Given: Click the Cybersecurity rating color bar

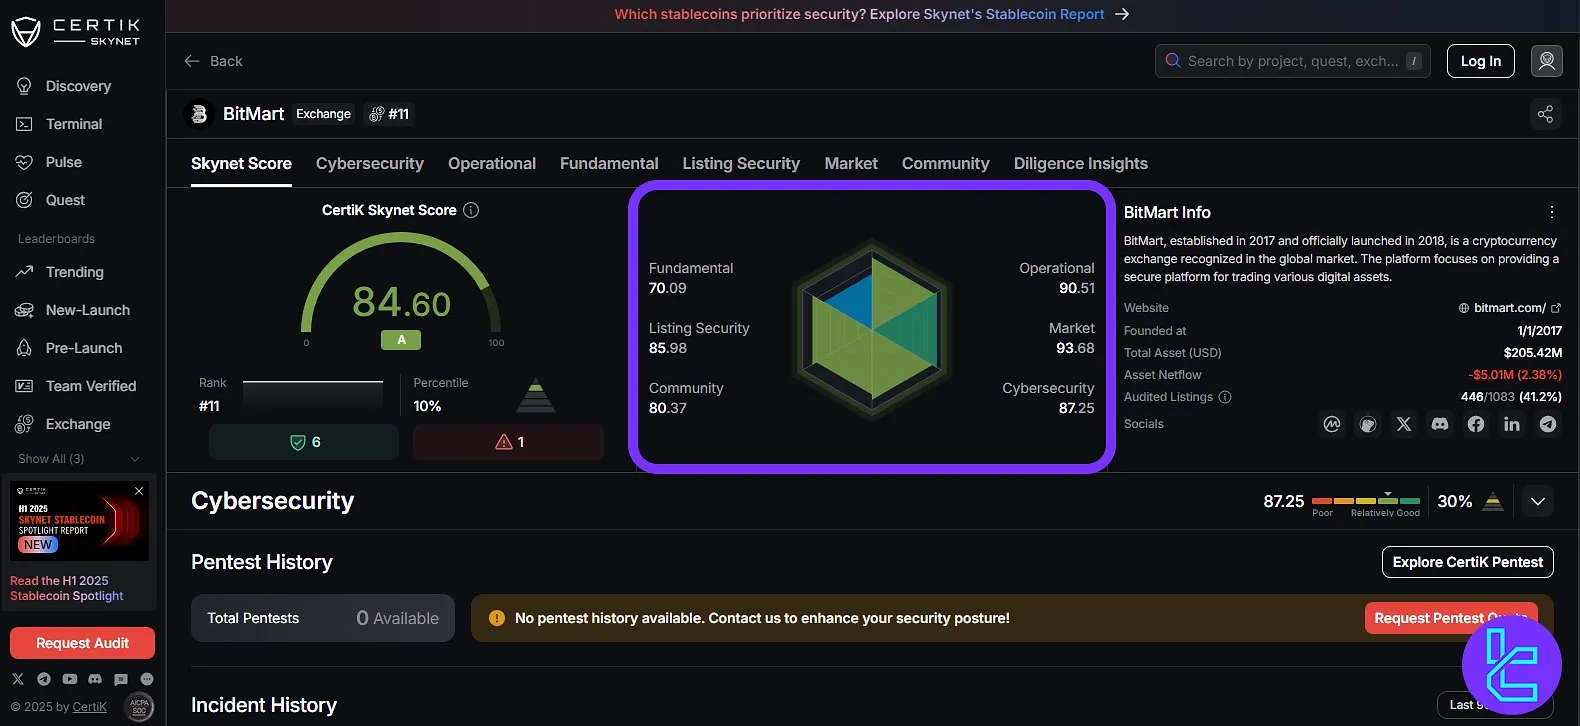Looking at the screenshot, I should click(1366, 500).
